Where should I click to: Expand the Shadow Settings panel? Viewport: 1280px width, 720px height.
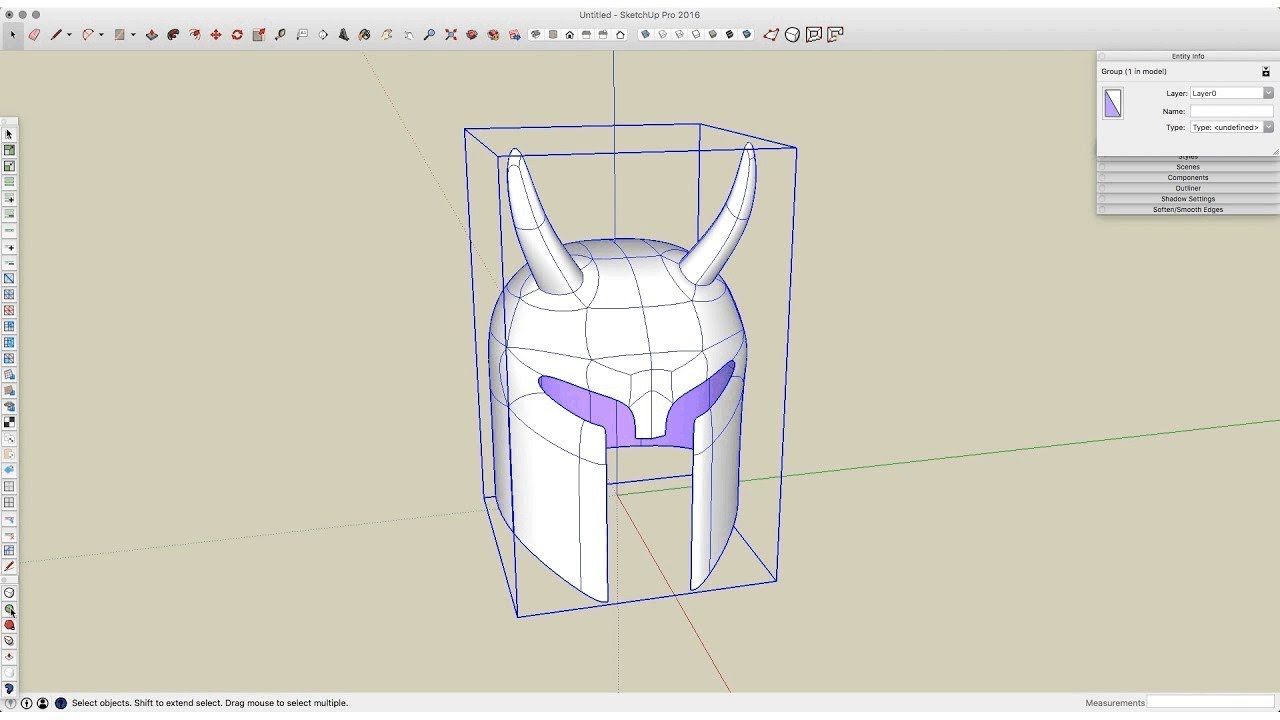[1188, 199]
